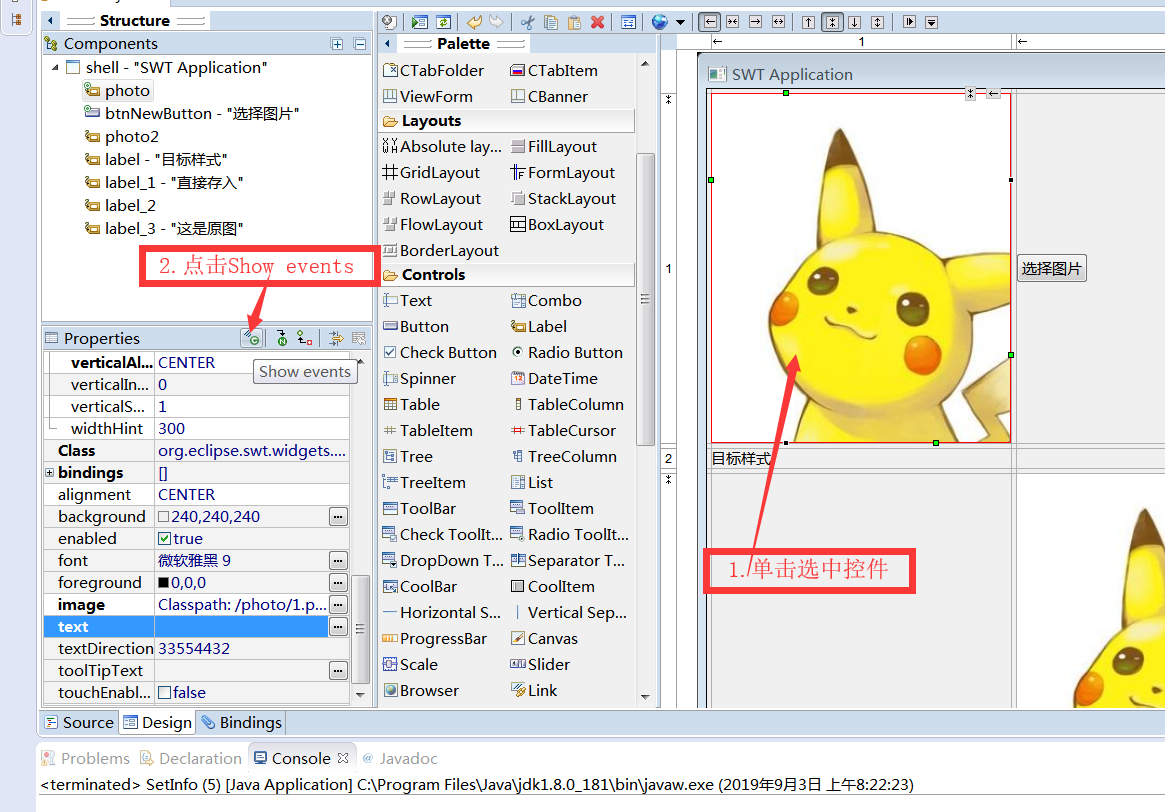Select FormLayout in the palette
1165x812 pixels.
(x=562, y=172)
